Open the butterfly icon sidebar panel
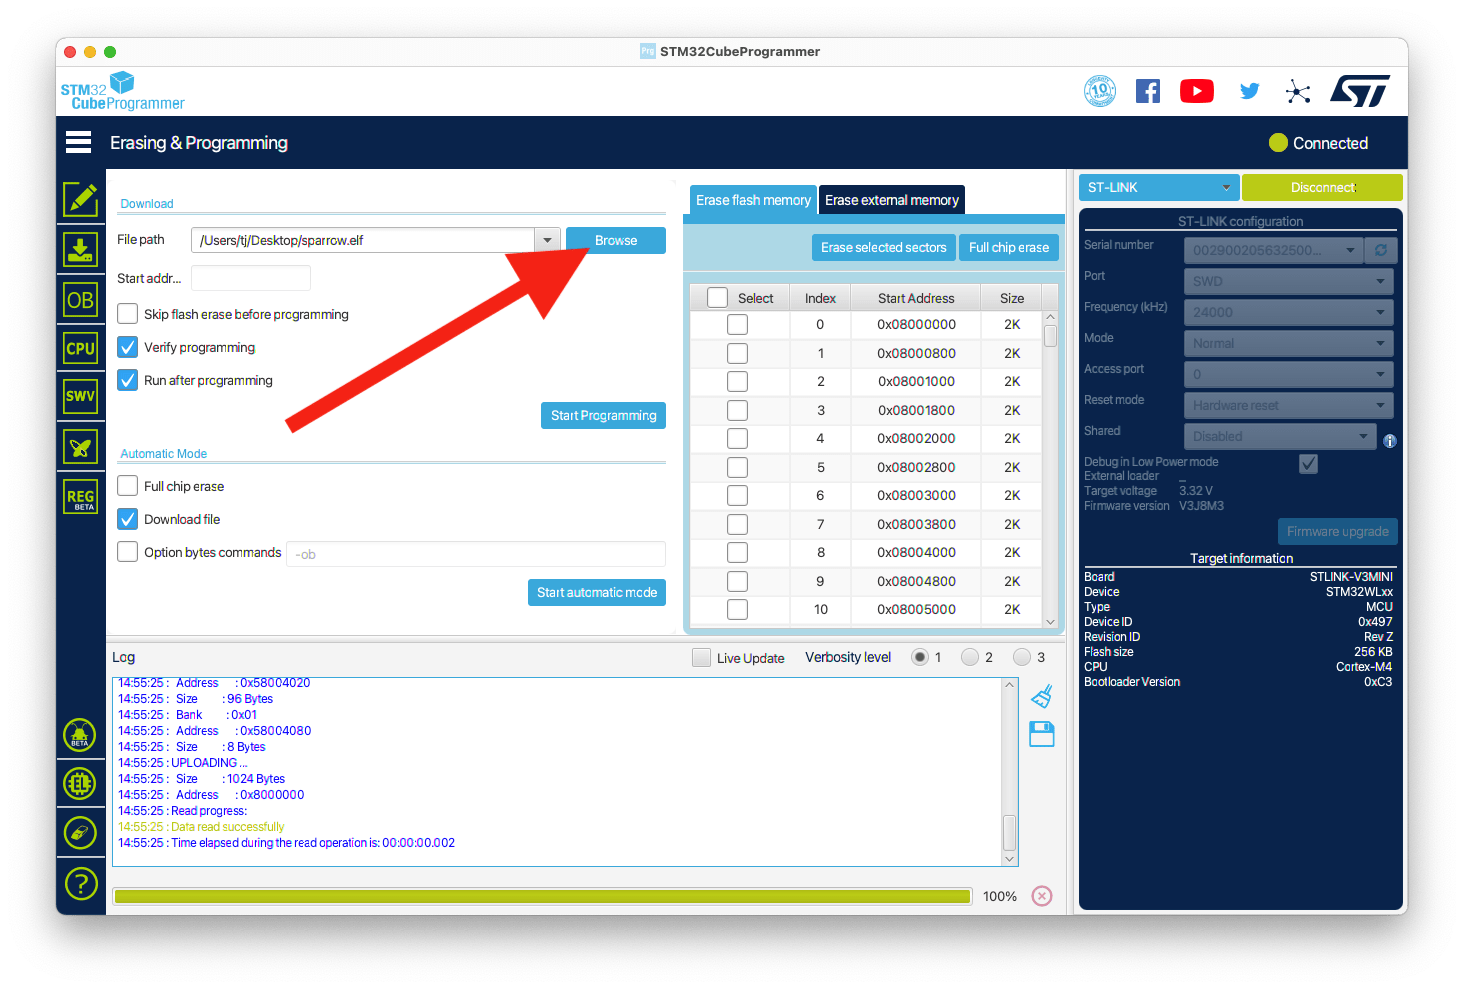 (81, 446)
